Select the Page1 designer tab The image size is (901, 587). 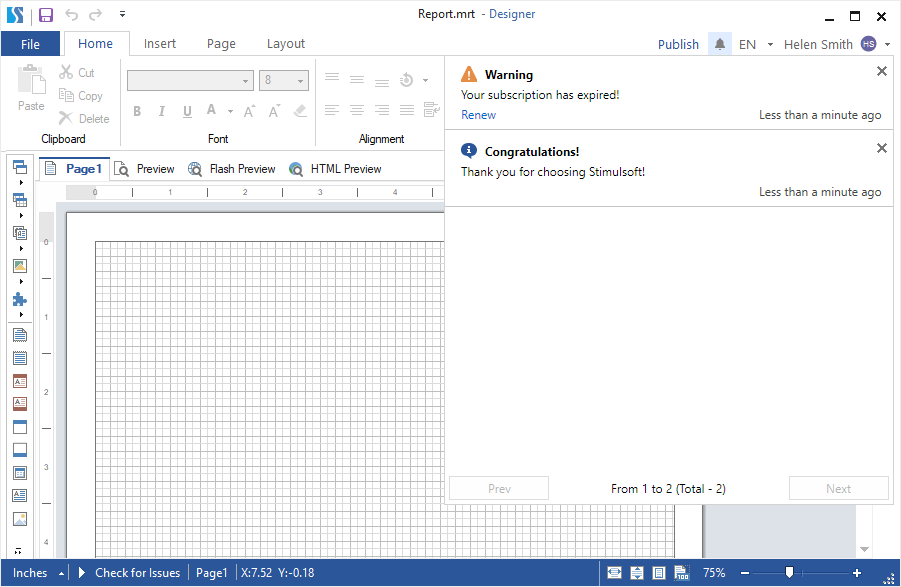pos(74,169)
